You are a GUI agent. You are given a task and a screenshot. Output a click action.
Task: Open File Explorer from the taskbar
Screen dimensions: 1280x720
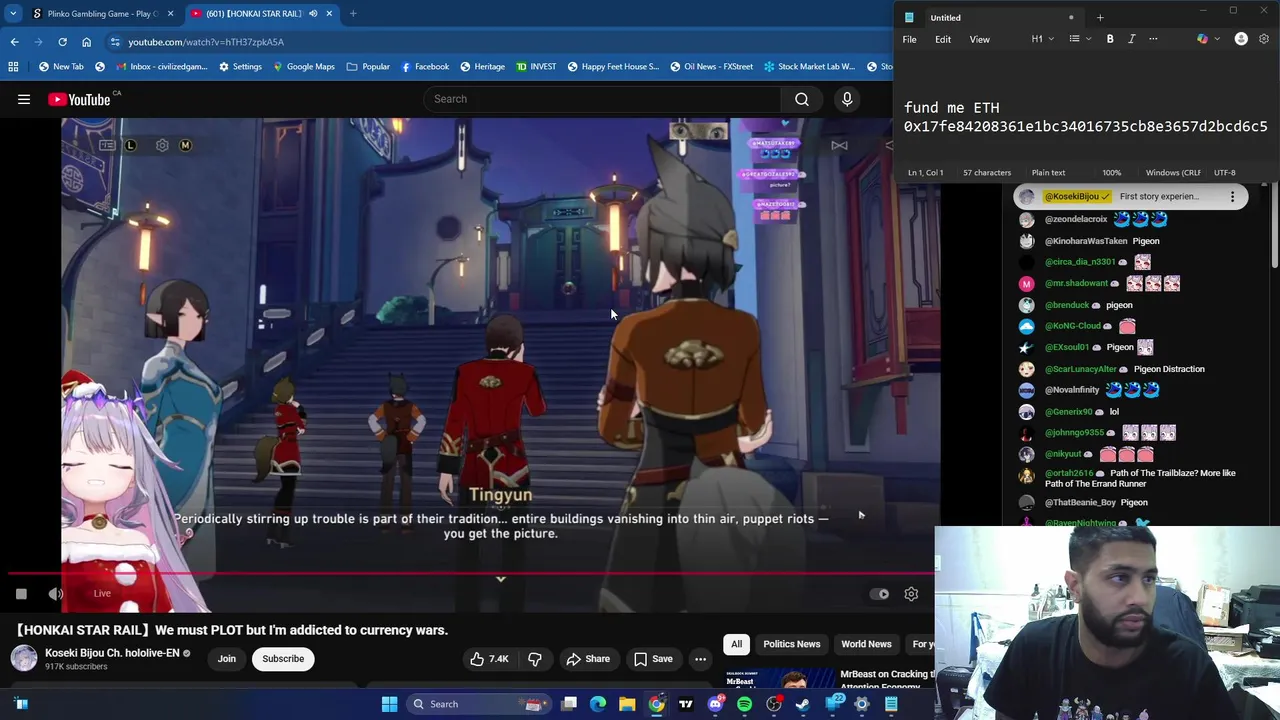tap(627, 704)
